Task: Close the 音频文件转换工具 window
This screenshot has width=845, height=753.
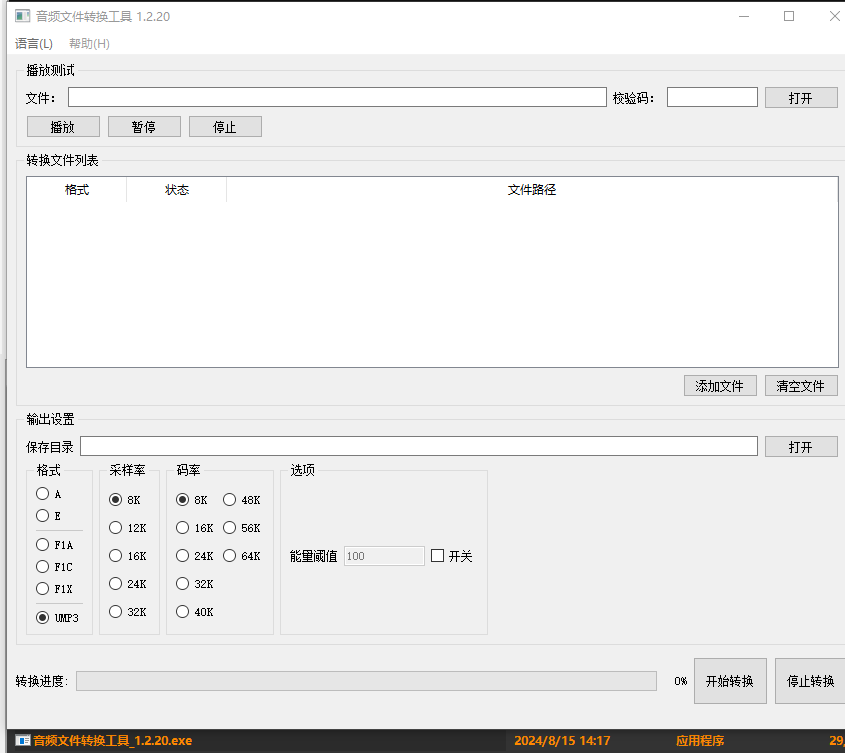Action: (x=834, y=16)
